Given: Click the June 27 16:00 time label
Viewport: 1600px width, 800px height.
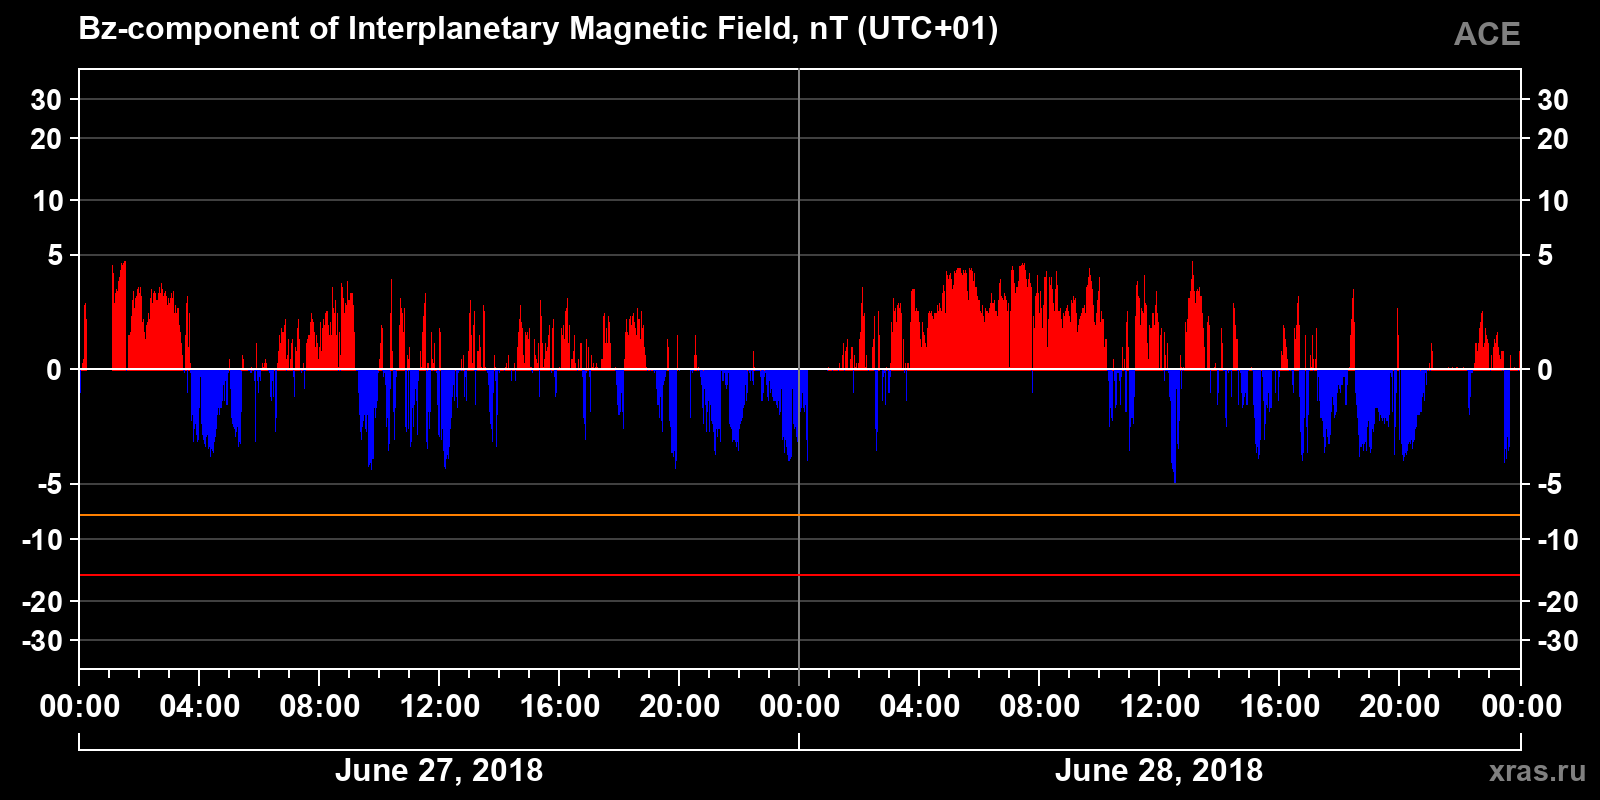Looking at the screenshot, I should tap(560, 706).
